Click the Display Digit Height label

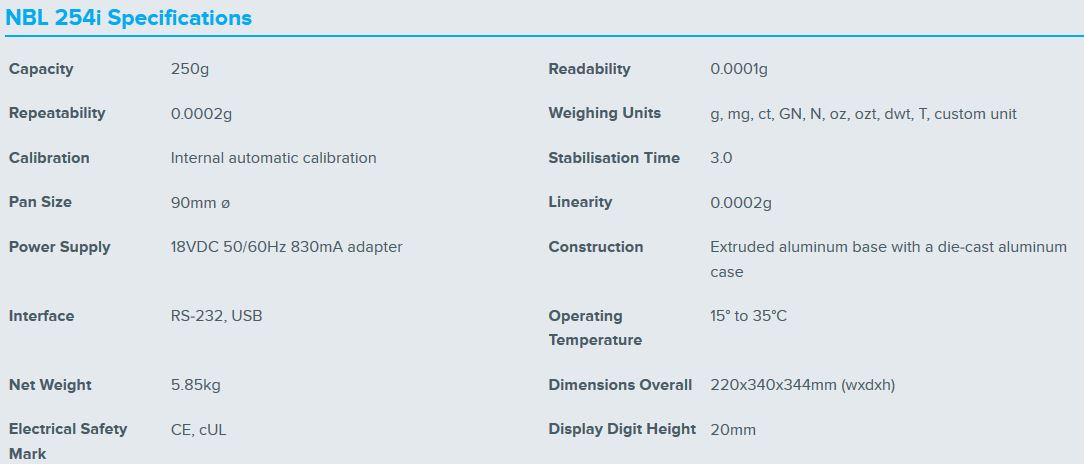click(x=621, y=429)
